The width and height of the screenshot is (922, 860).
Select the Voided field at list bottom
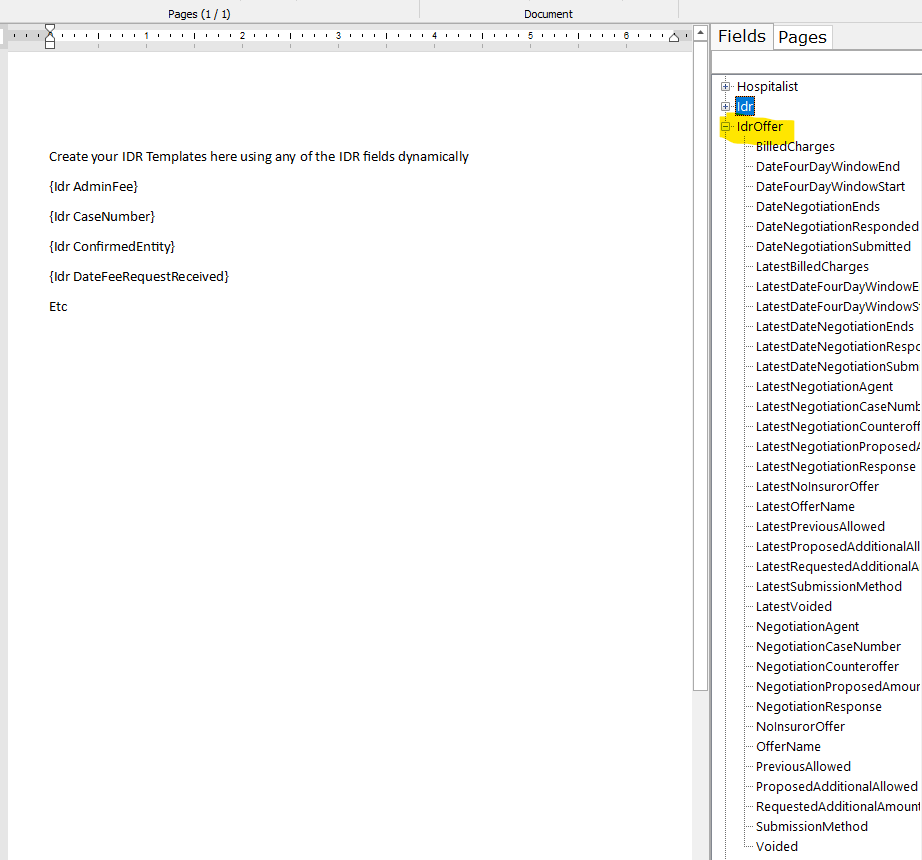point(777,847)
